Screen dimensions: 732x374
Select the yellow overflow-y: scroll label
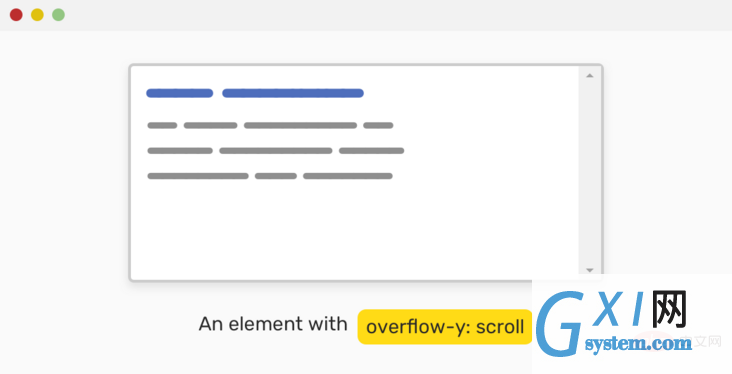(x=445, y=327)
